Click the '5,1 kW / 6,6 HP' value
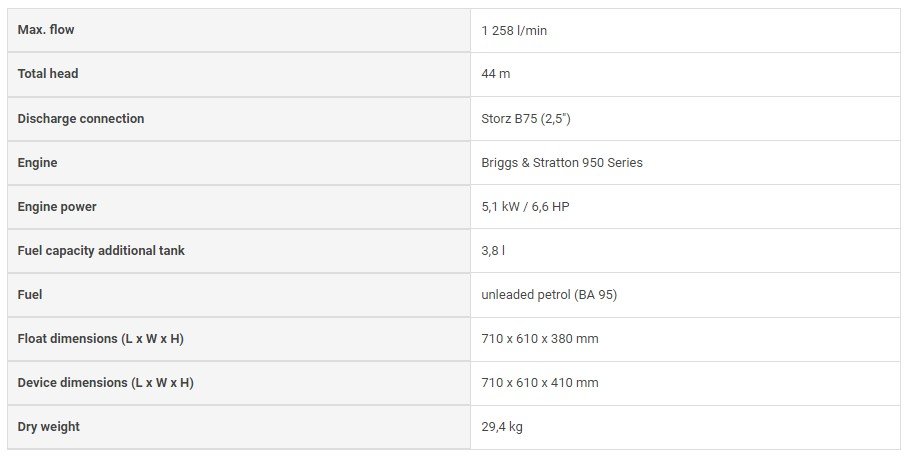 tap(525, 207)
